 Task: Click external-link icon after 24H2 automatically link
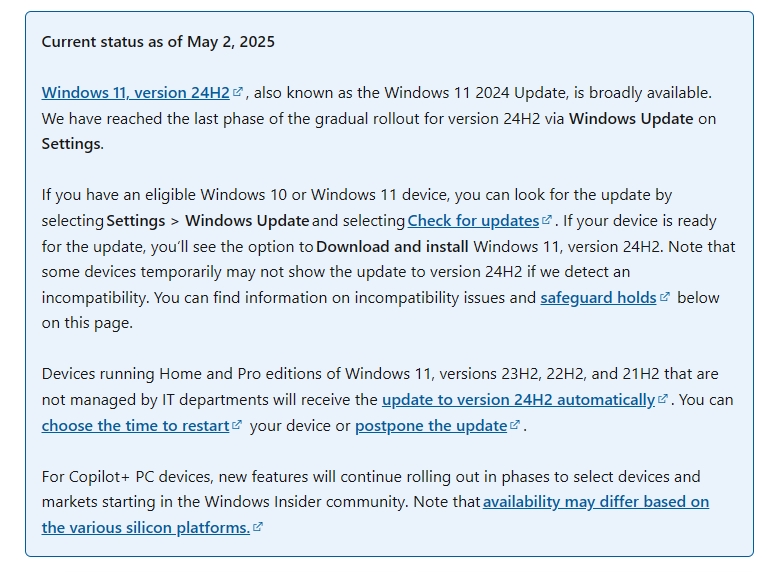pos(663,398)
